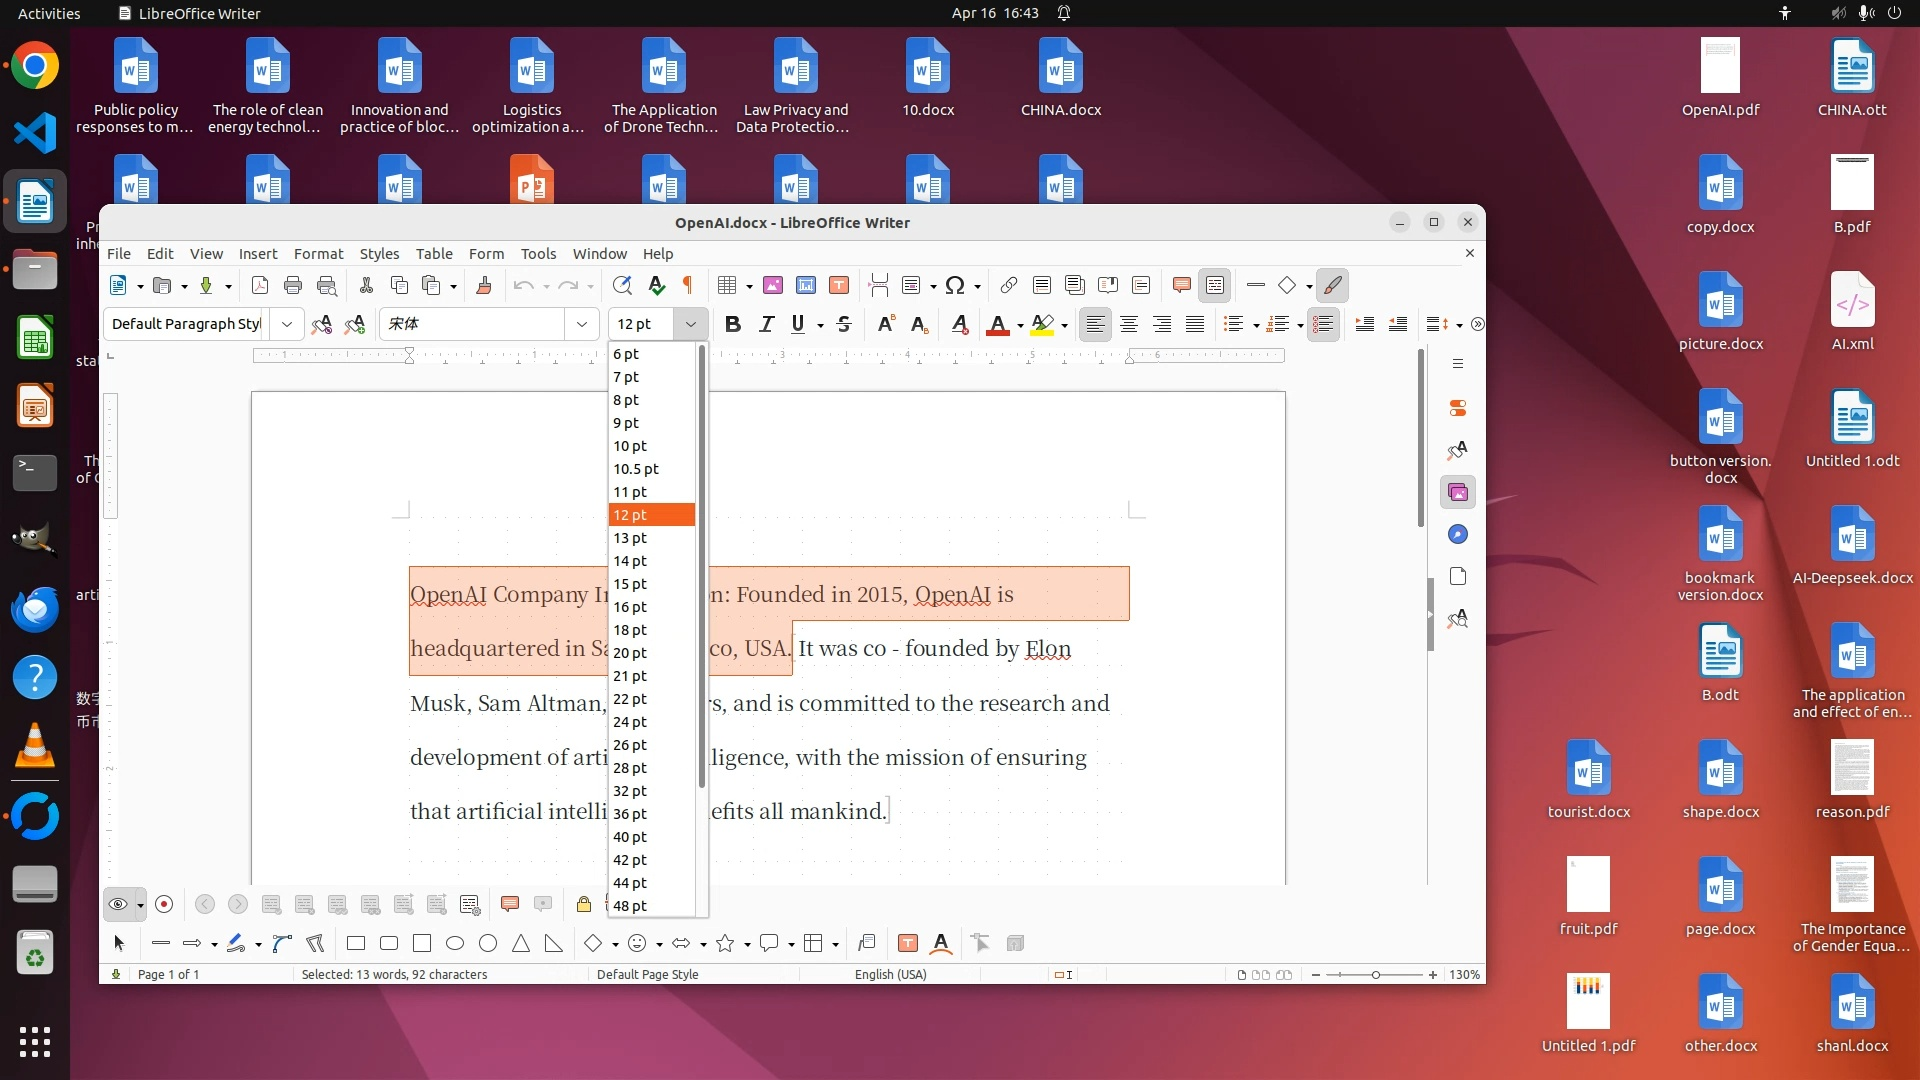The width and height of the screenshot is (1920, 1080).
Task: Toggle Show Draw Functions brush button
Action: point(1332,286)
